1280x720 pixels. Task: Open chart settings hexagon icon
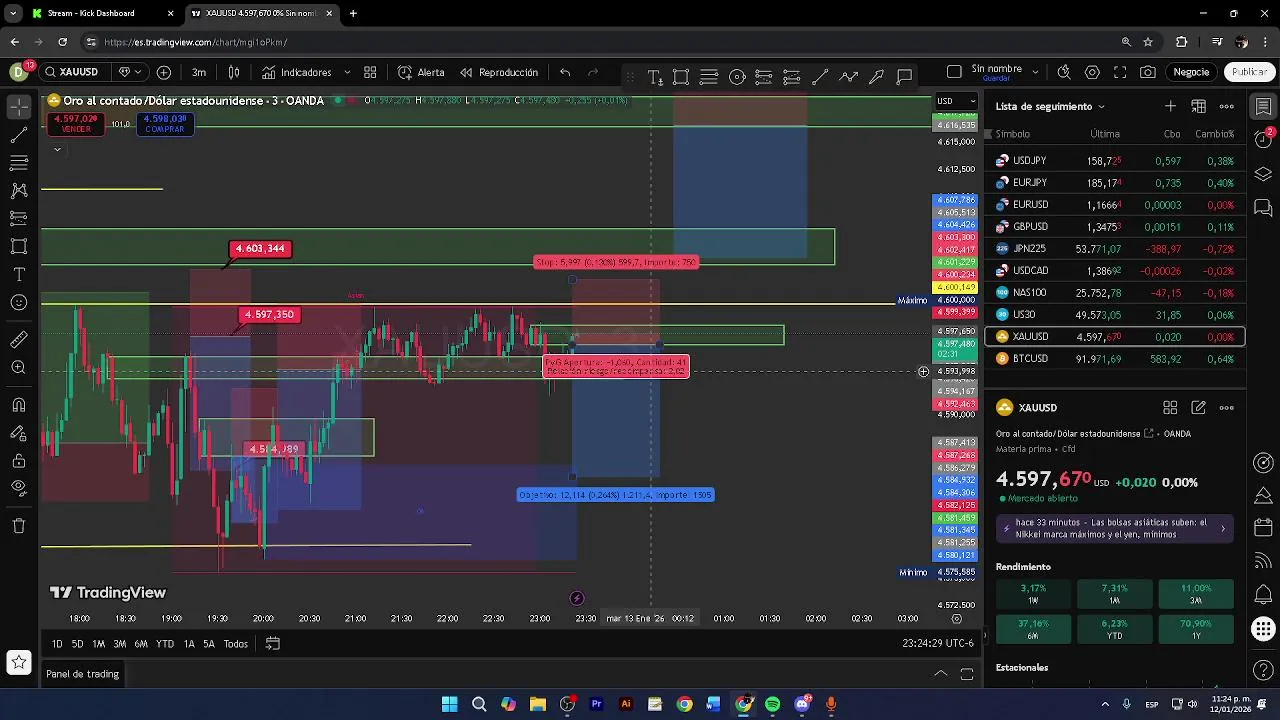pyautogui.click(x=1092, y=72)
